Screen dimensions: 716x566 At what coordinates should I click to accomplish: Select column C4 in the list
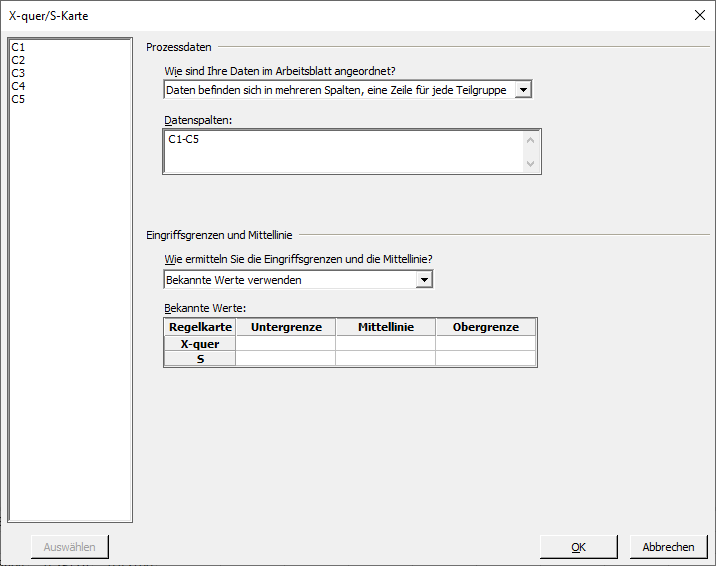tap(18, 86)
